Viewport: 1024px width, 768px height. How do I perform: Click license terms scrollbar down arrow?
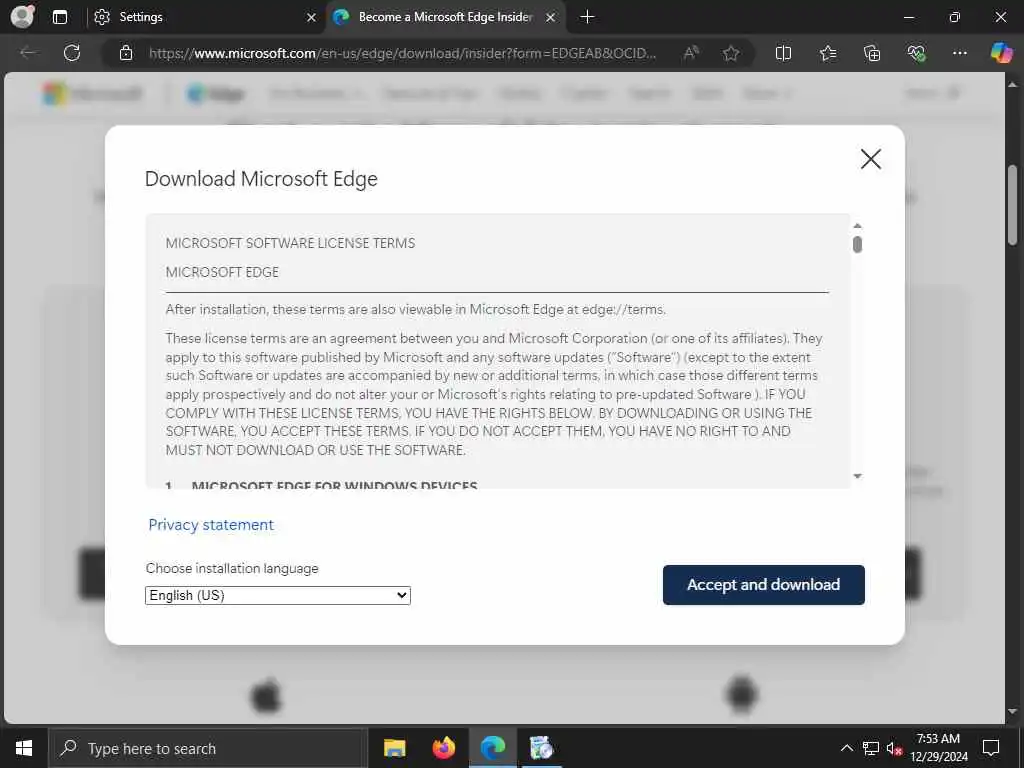click(x=857, y=476)
